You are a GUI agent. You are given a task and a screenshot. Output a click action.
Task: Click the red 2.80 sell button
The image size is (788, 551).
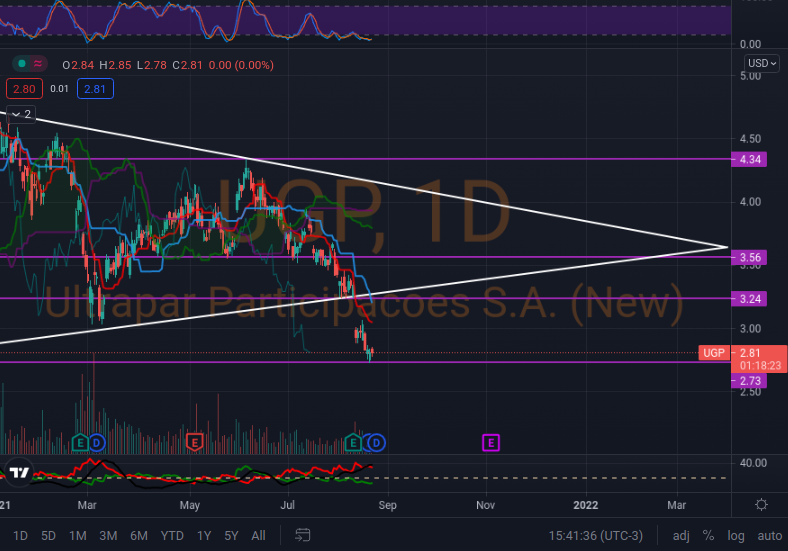tap(24, 89)
